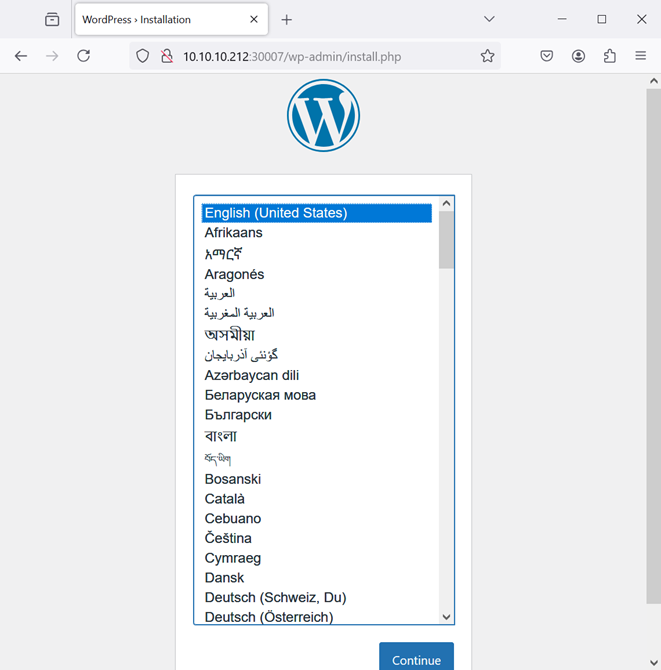Go forward one page with arrow
This screenshot has width=661, height=670.
[52, 56]
